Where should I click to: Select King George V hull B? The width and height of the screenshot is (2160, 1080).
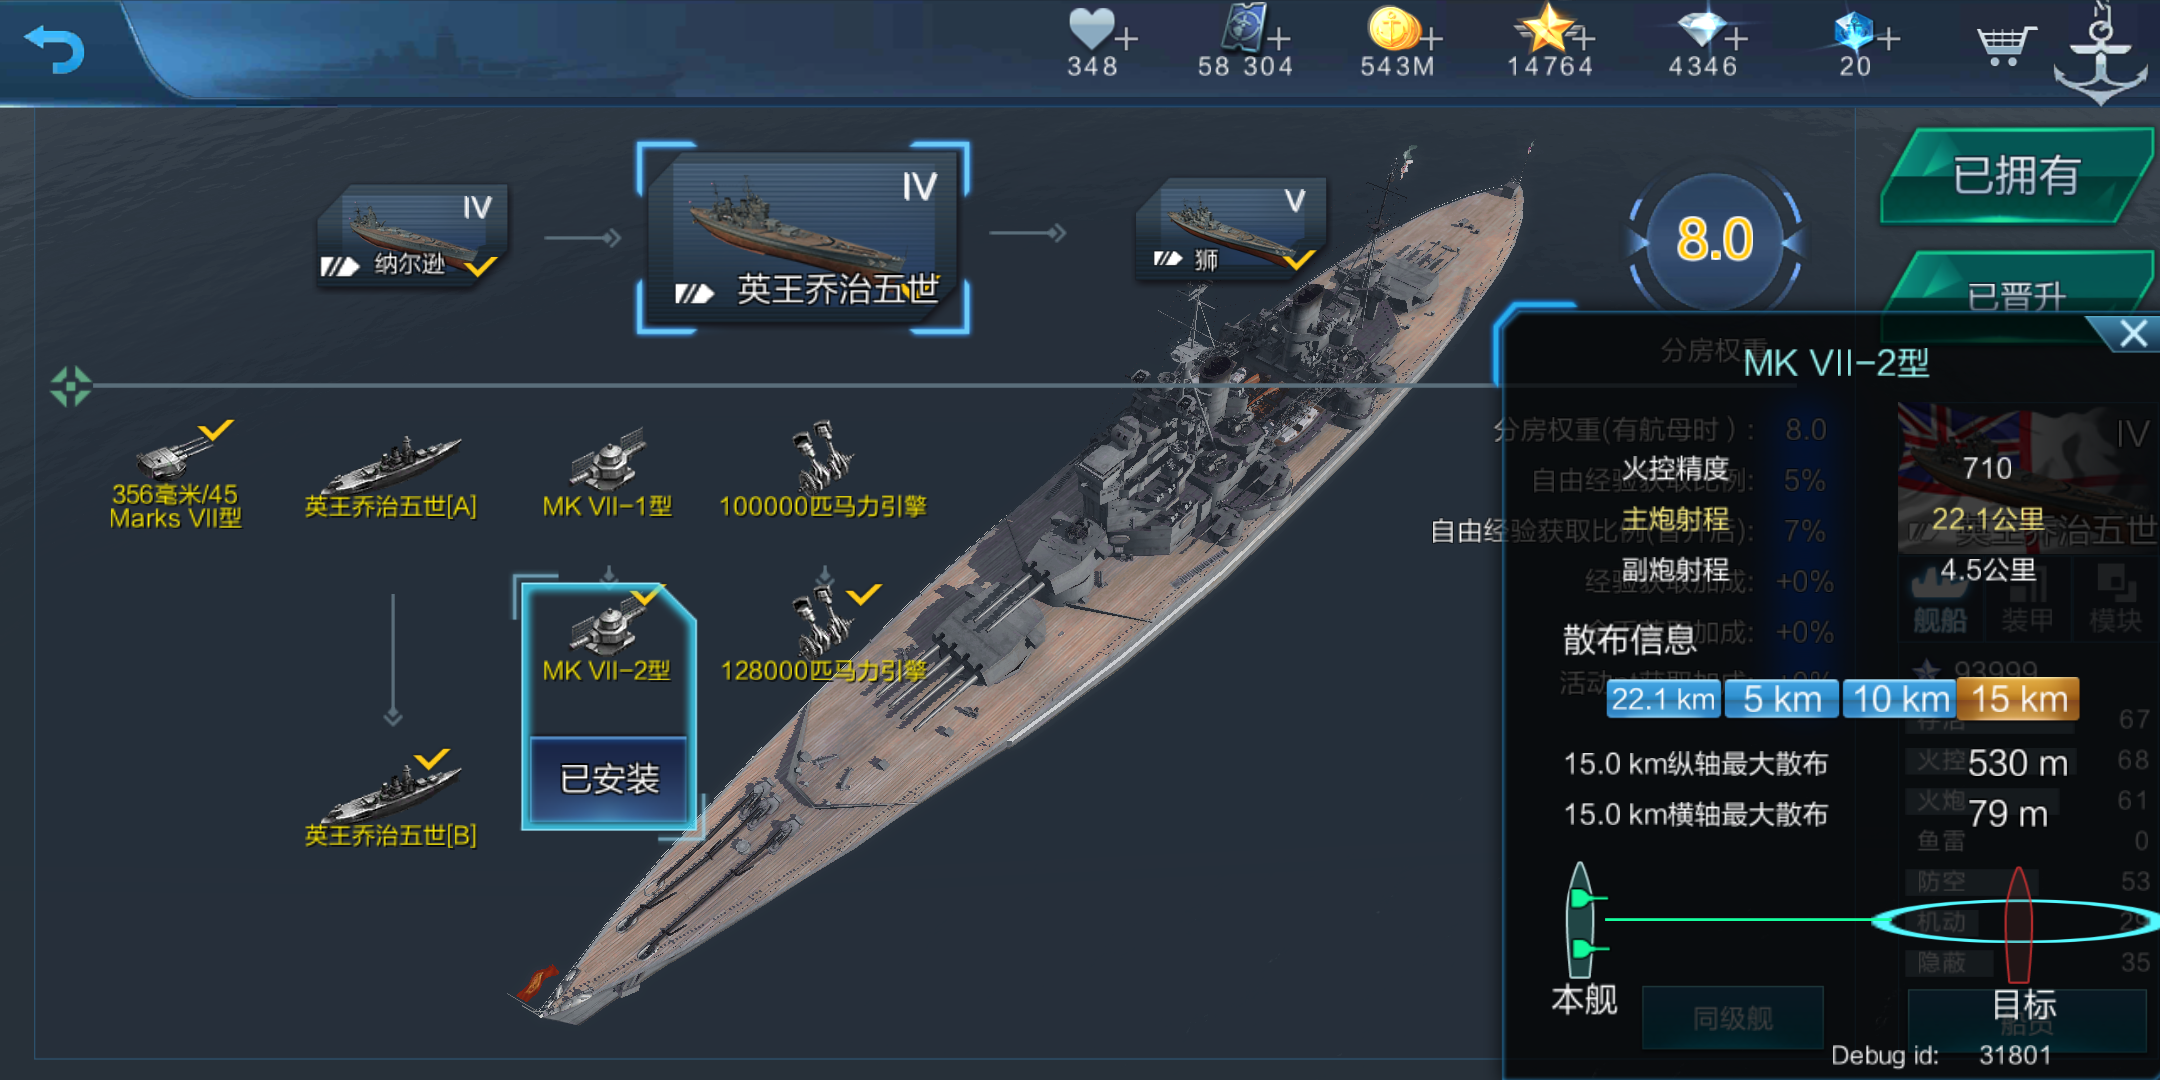click(391, 800)
